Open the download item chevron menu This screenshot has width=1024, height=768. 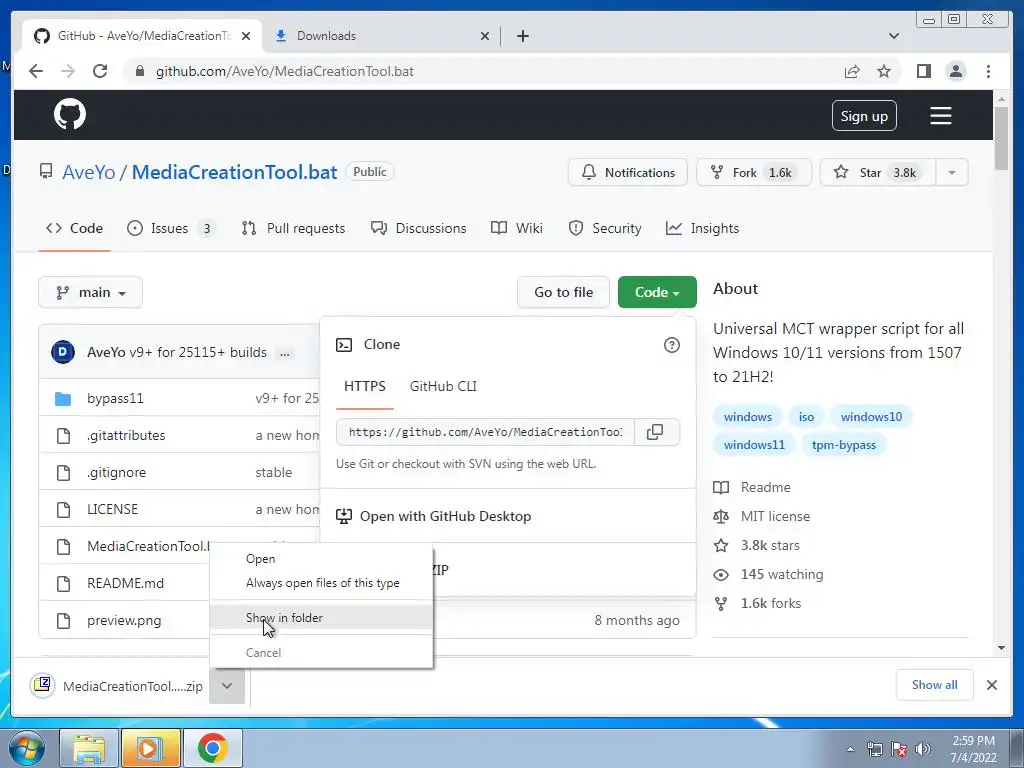227,686
